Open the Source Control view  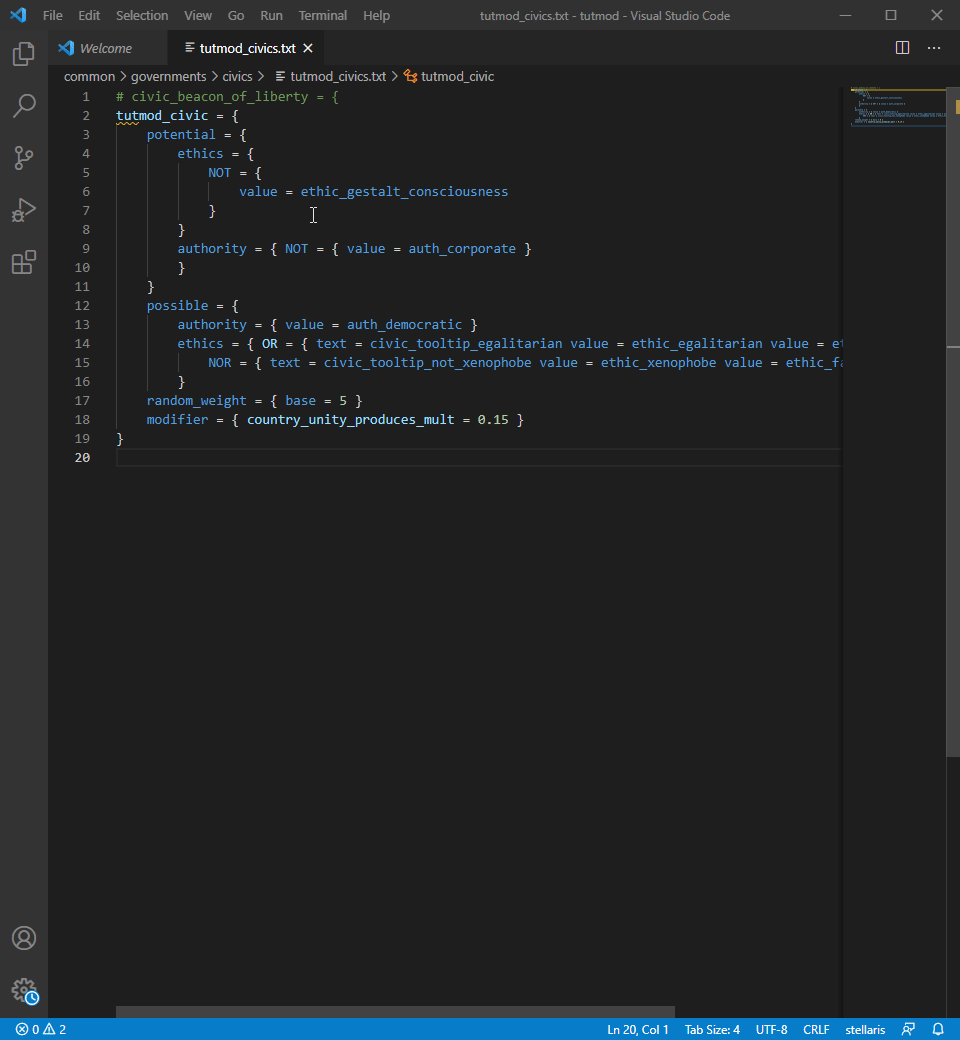(x=24, y=158)
